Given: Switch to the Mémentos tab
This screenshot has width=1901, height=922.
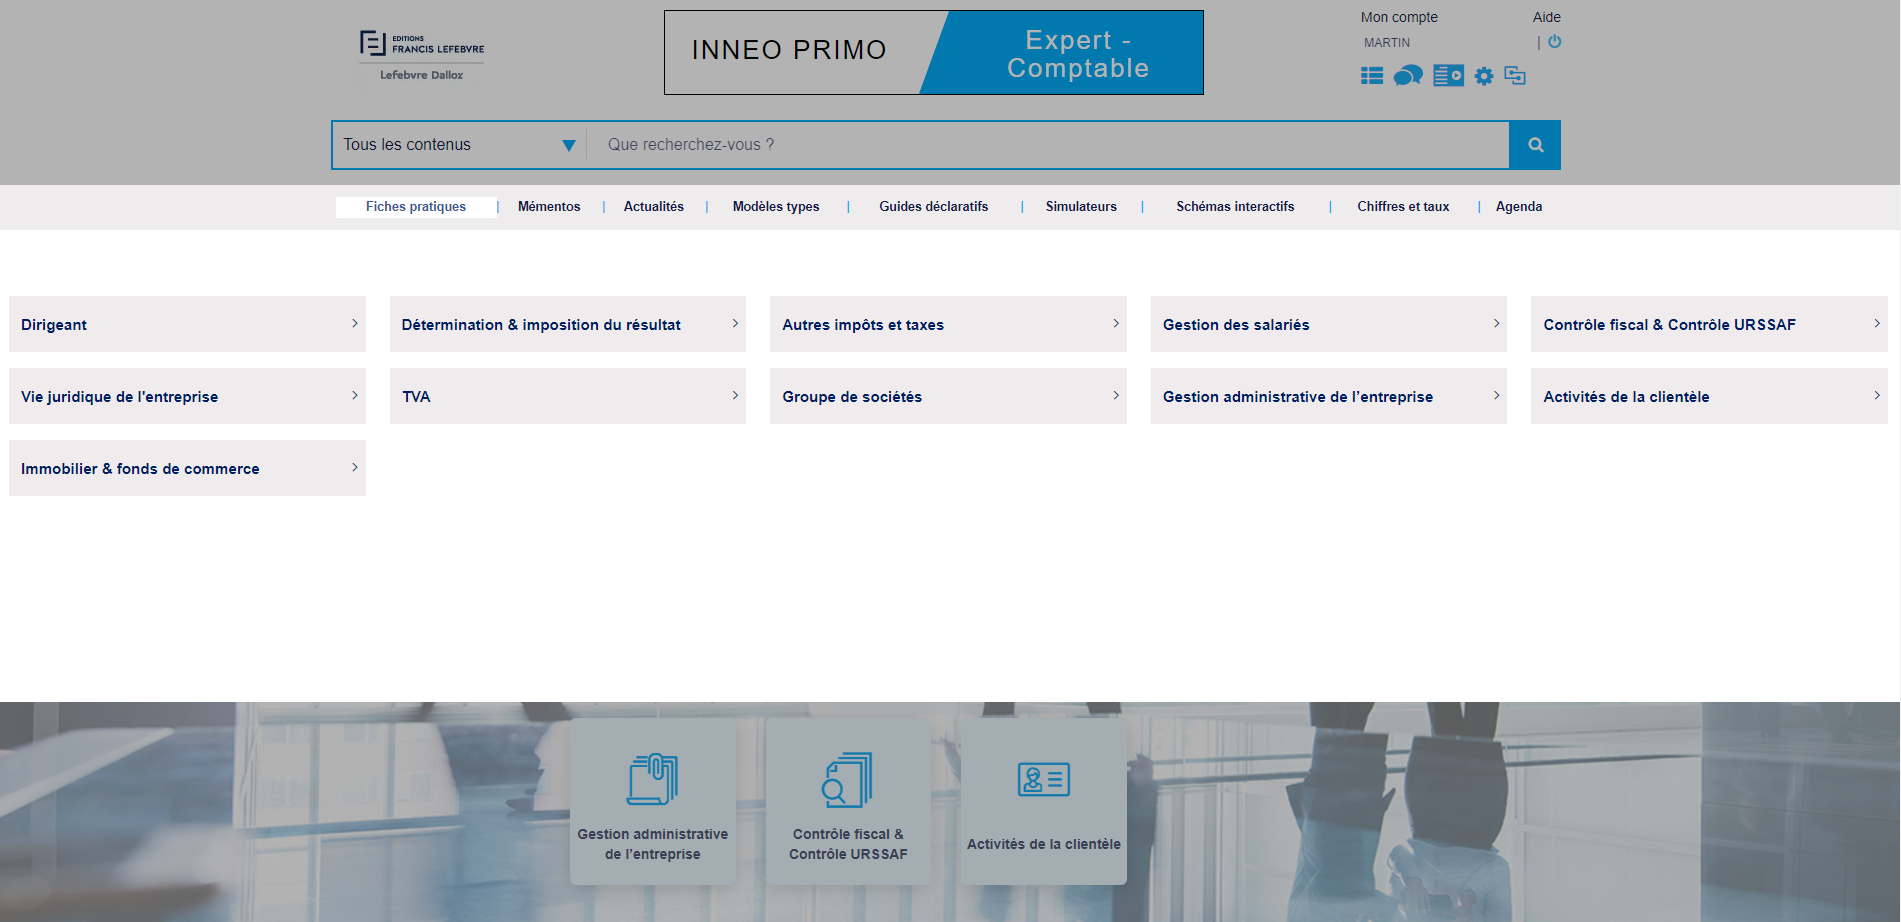Looking at the screenshot, I should tap(549, 207).
